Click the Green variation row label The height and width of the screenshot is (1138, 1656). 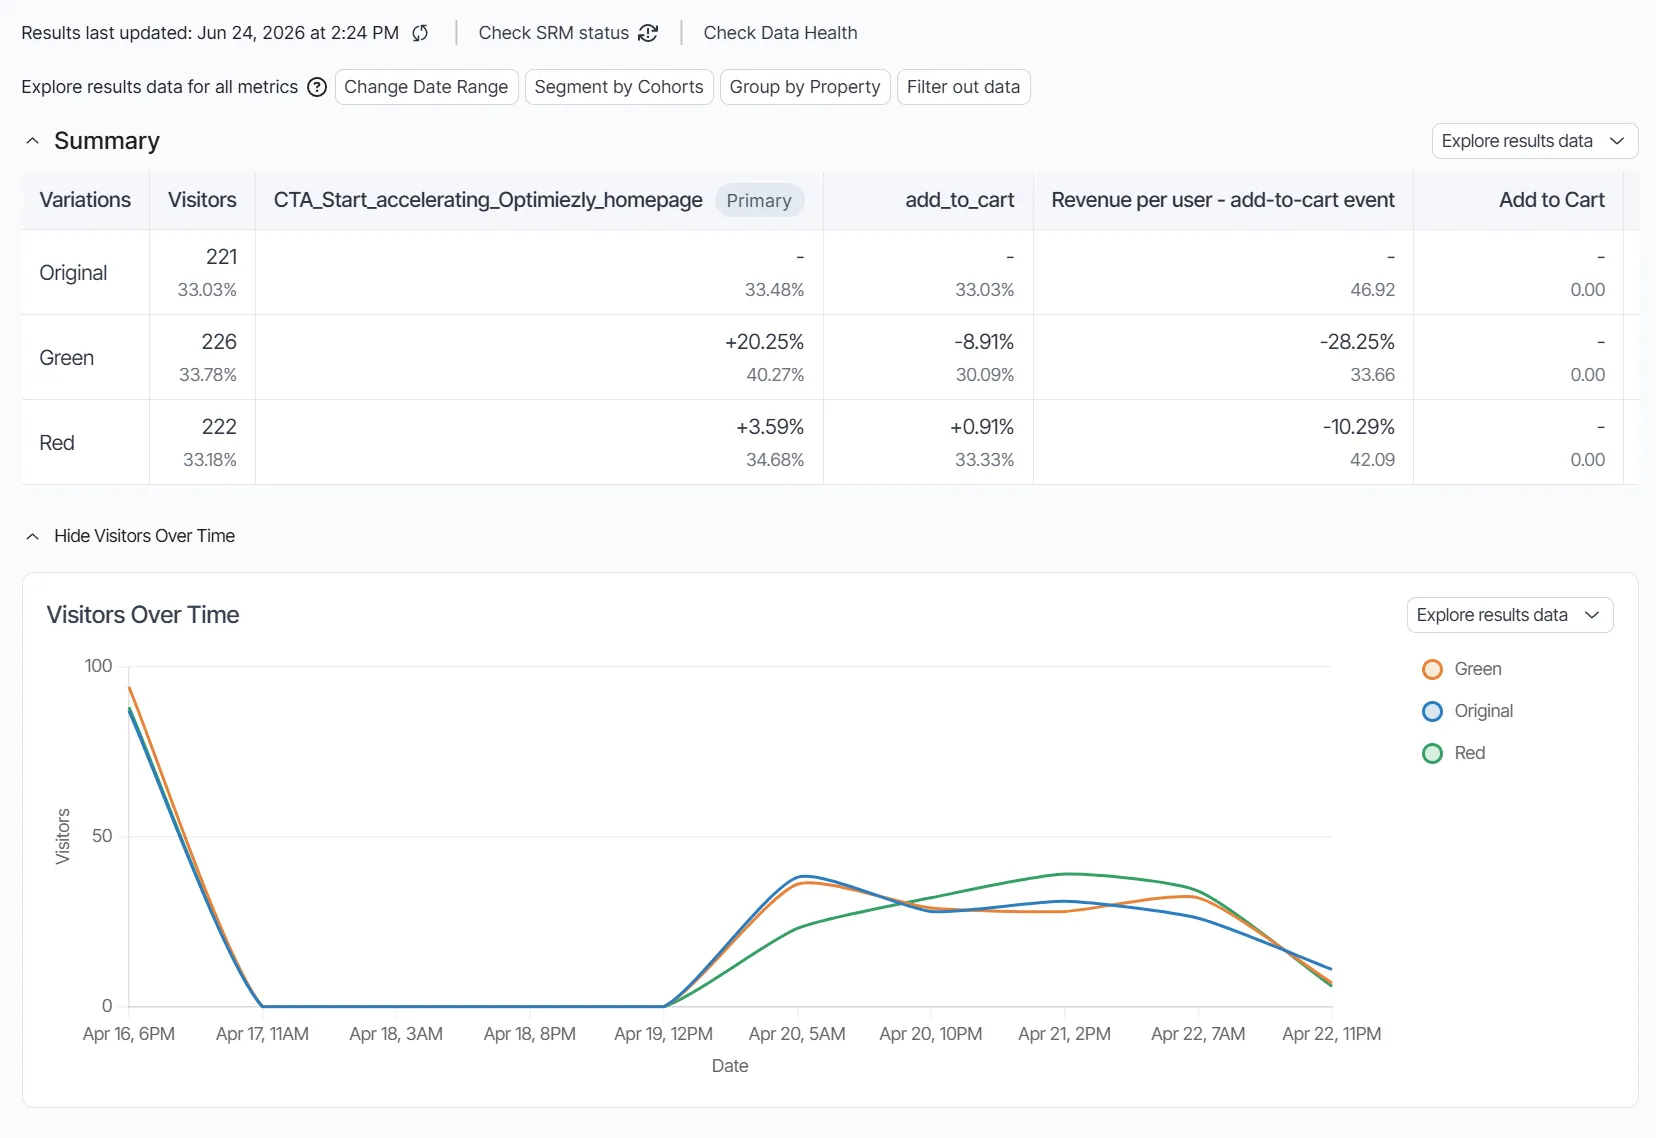(67, 358)
